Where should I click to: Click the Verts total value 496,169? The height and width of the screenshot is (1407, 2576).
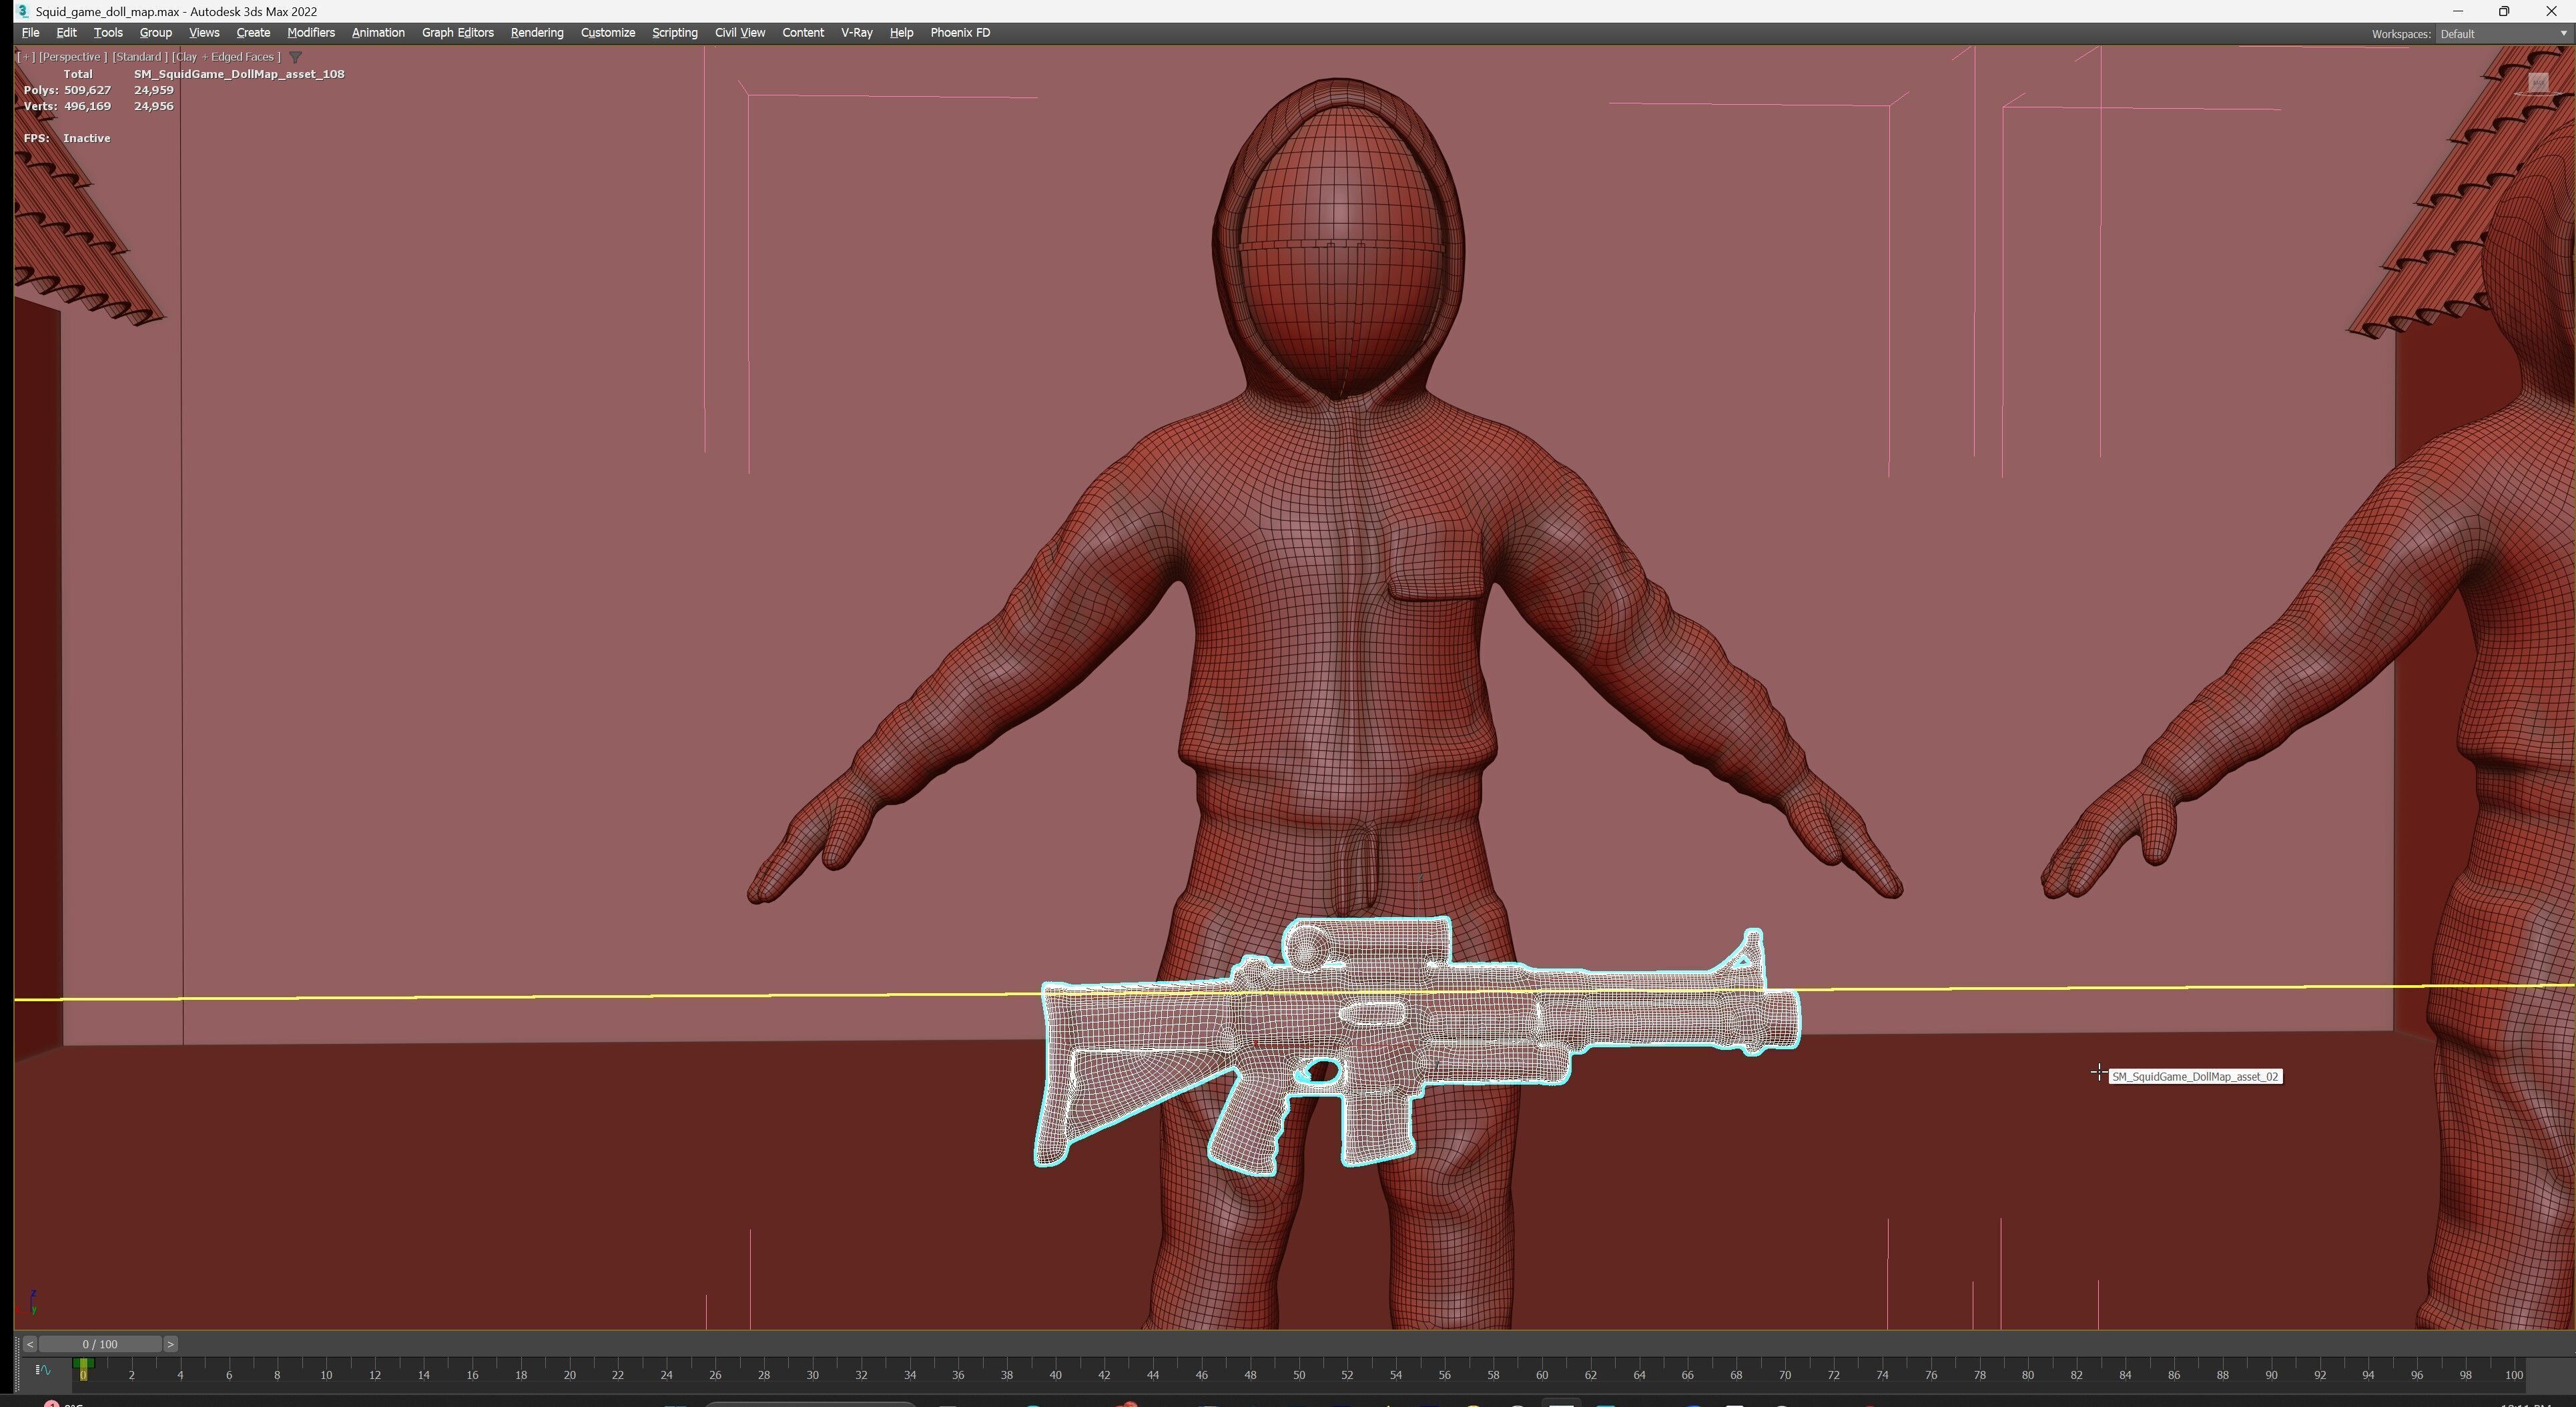click(87, 106)
